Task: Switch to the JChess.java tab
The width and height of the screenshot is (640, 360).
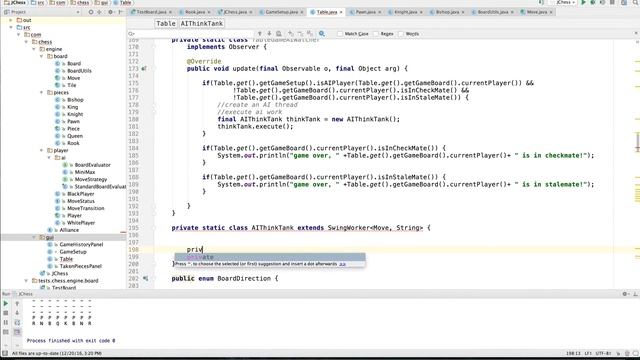Action: [235, 12]
